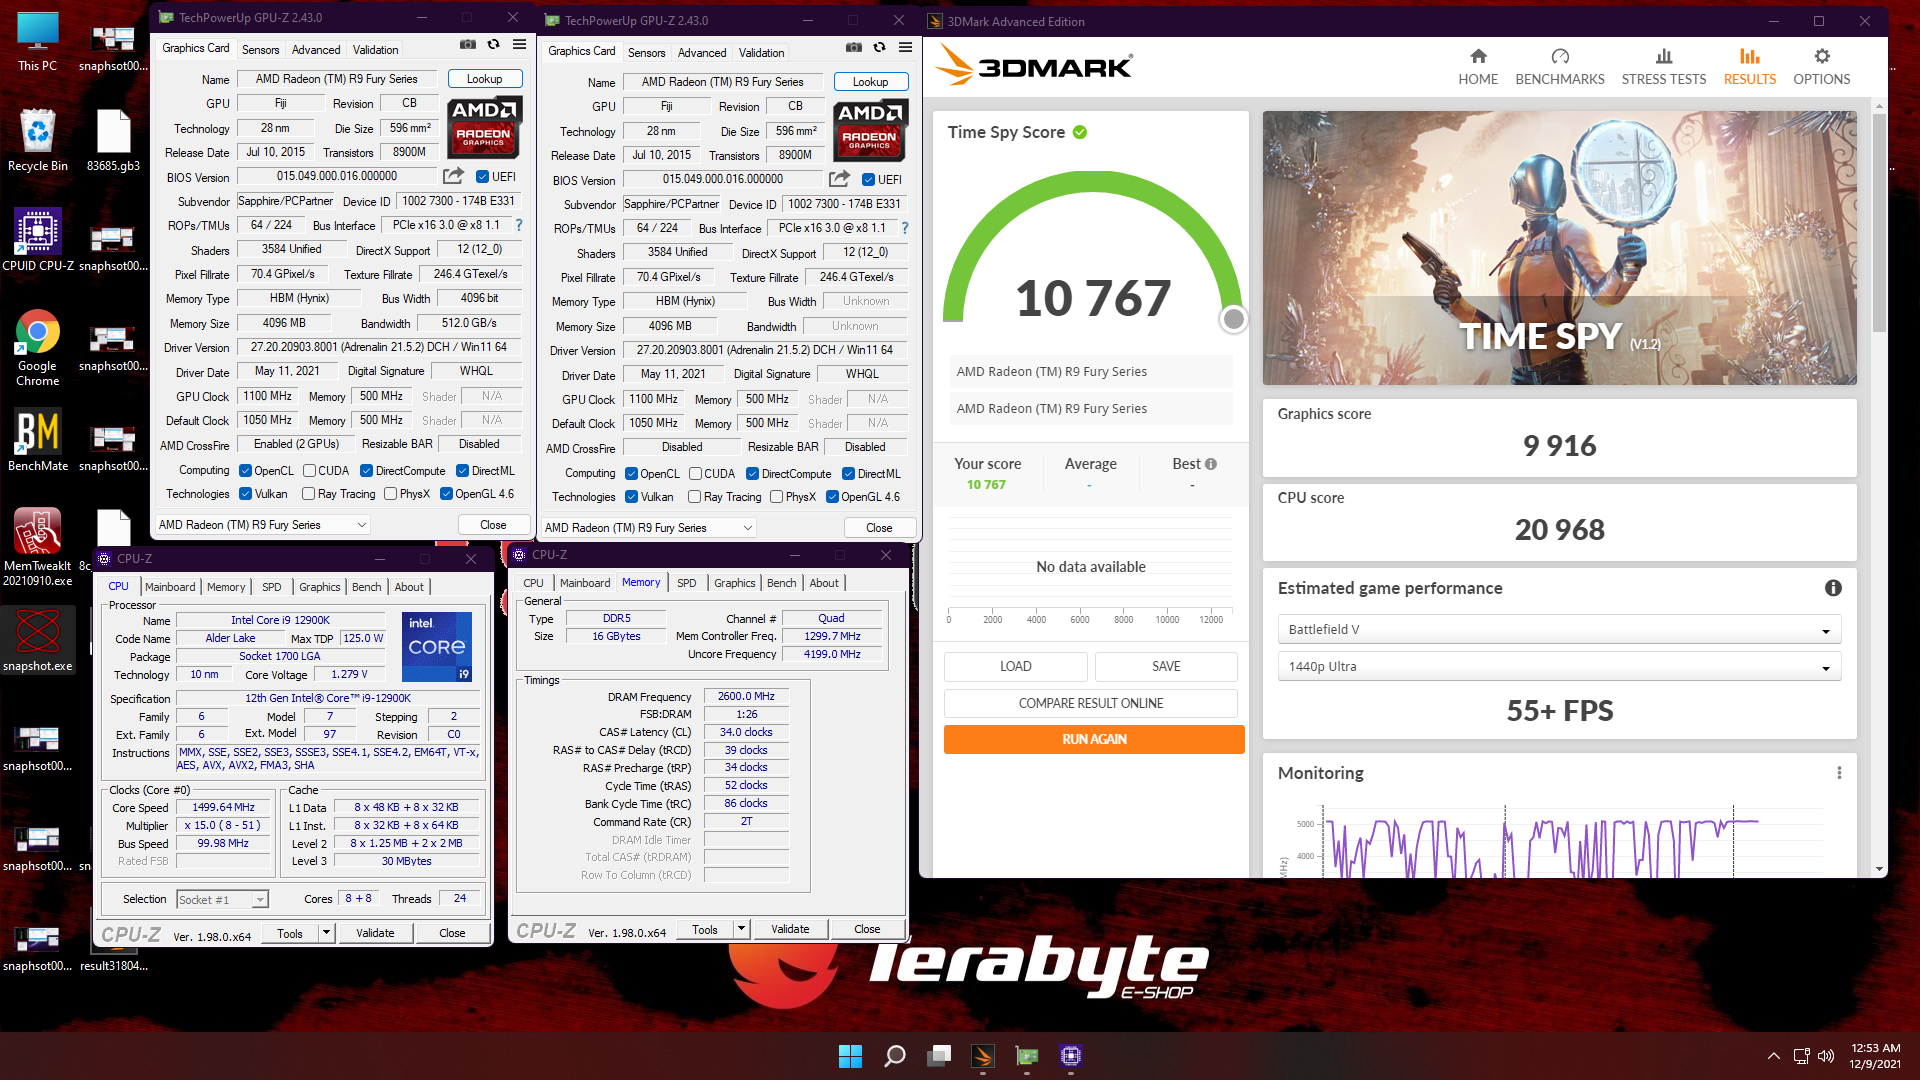The image size is (1920, 1080).
Task: Toggle DirectML checkbox in right GPU-Z window
Action: (x=848, y=474)
